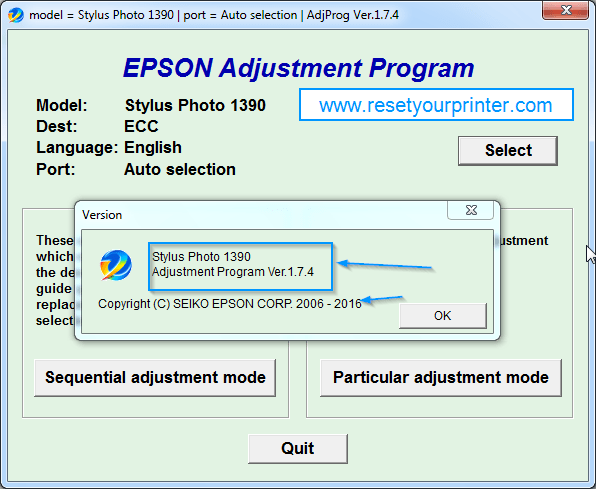
Task: Click the app icon in the title bar
Action: tap(16, 15)
